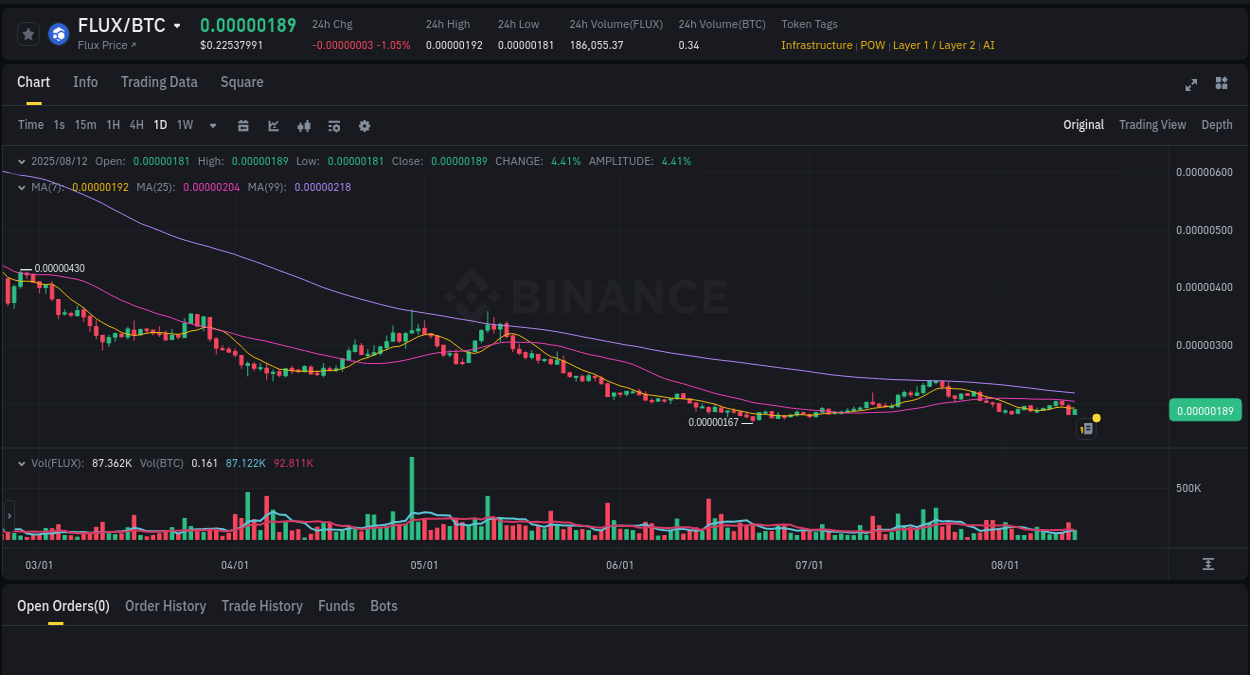Open more time intervals dropdown

[x=213, y=126]
